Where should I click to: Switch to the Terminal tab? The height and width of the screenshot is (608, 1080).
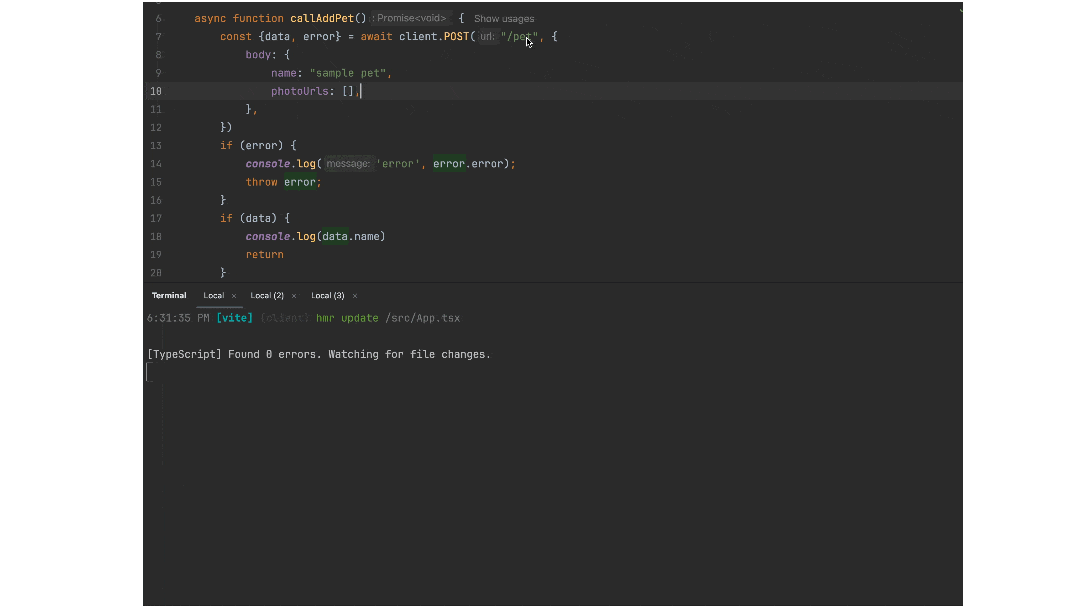coord(168,295)
